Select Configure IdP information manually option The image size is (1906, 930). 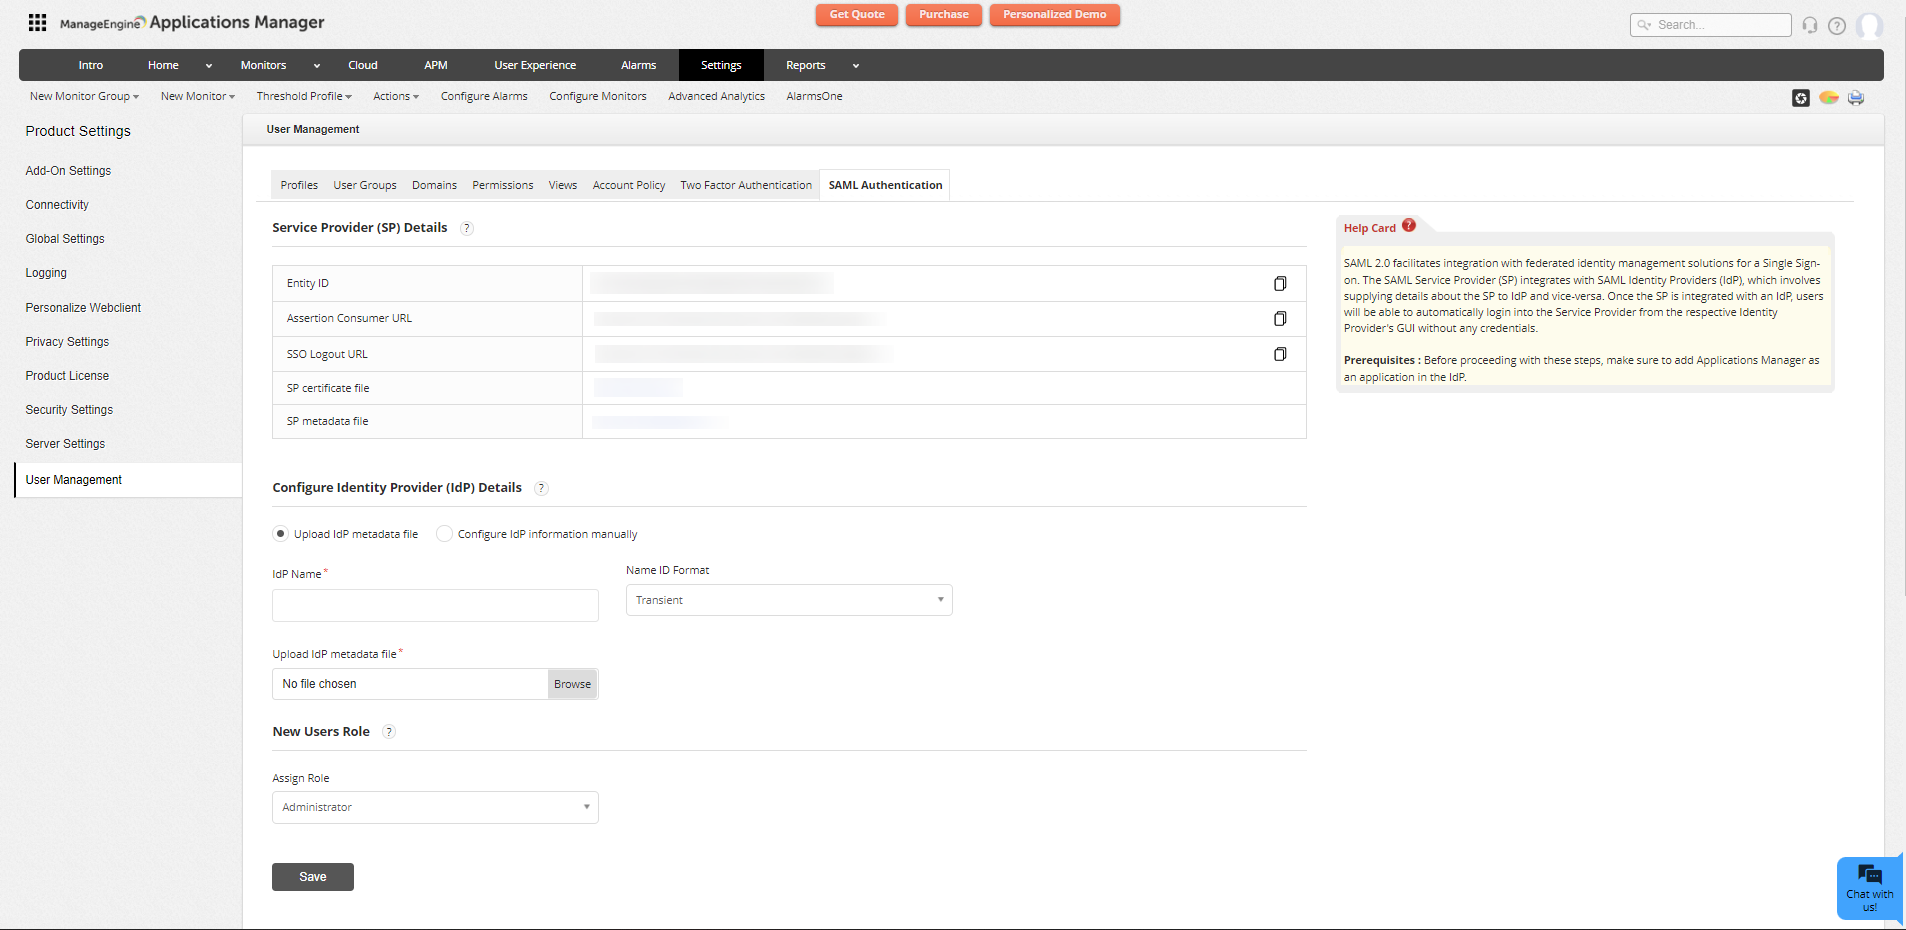[445, 534]
